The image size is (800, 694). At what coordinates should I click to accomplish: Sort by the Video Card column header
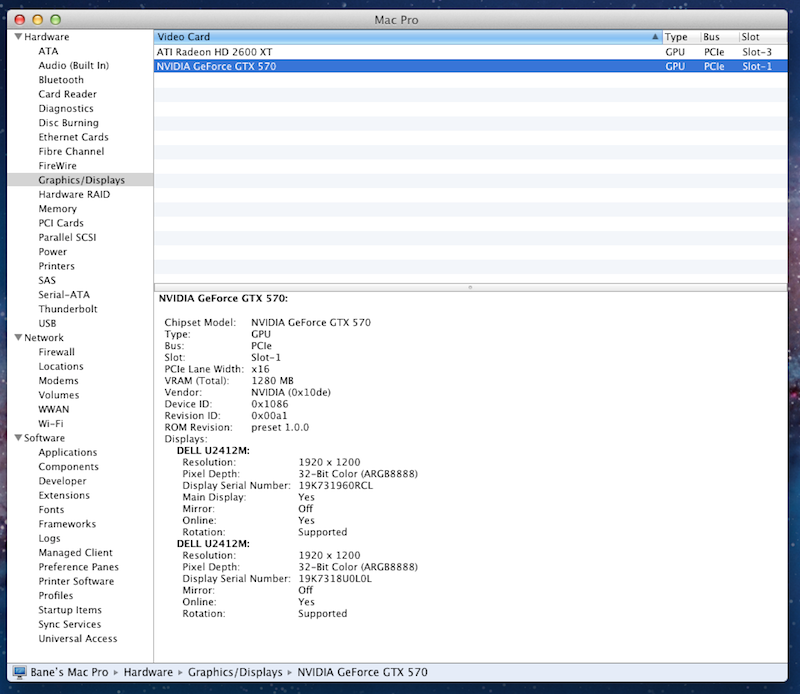point(408,37)
